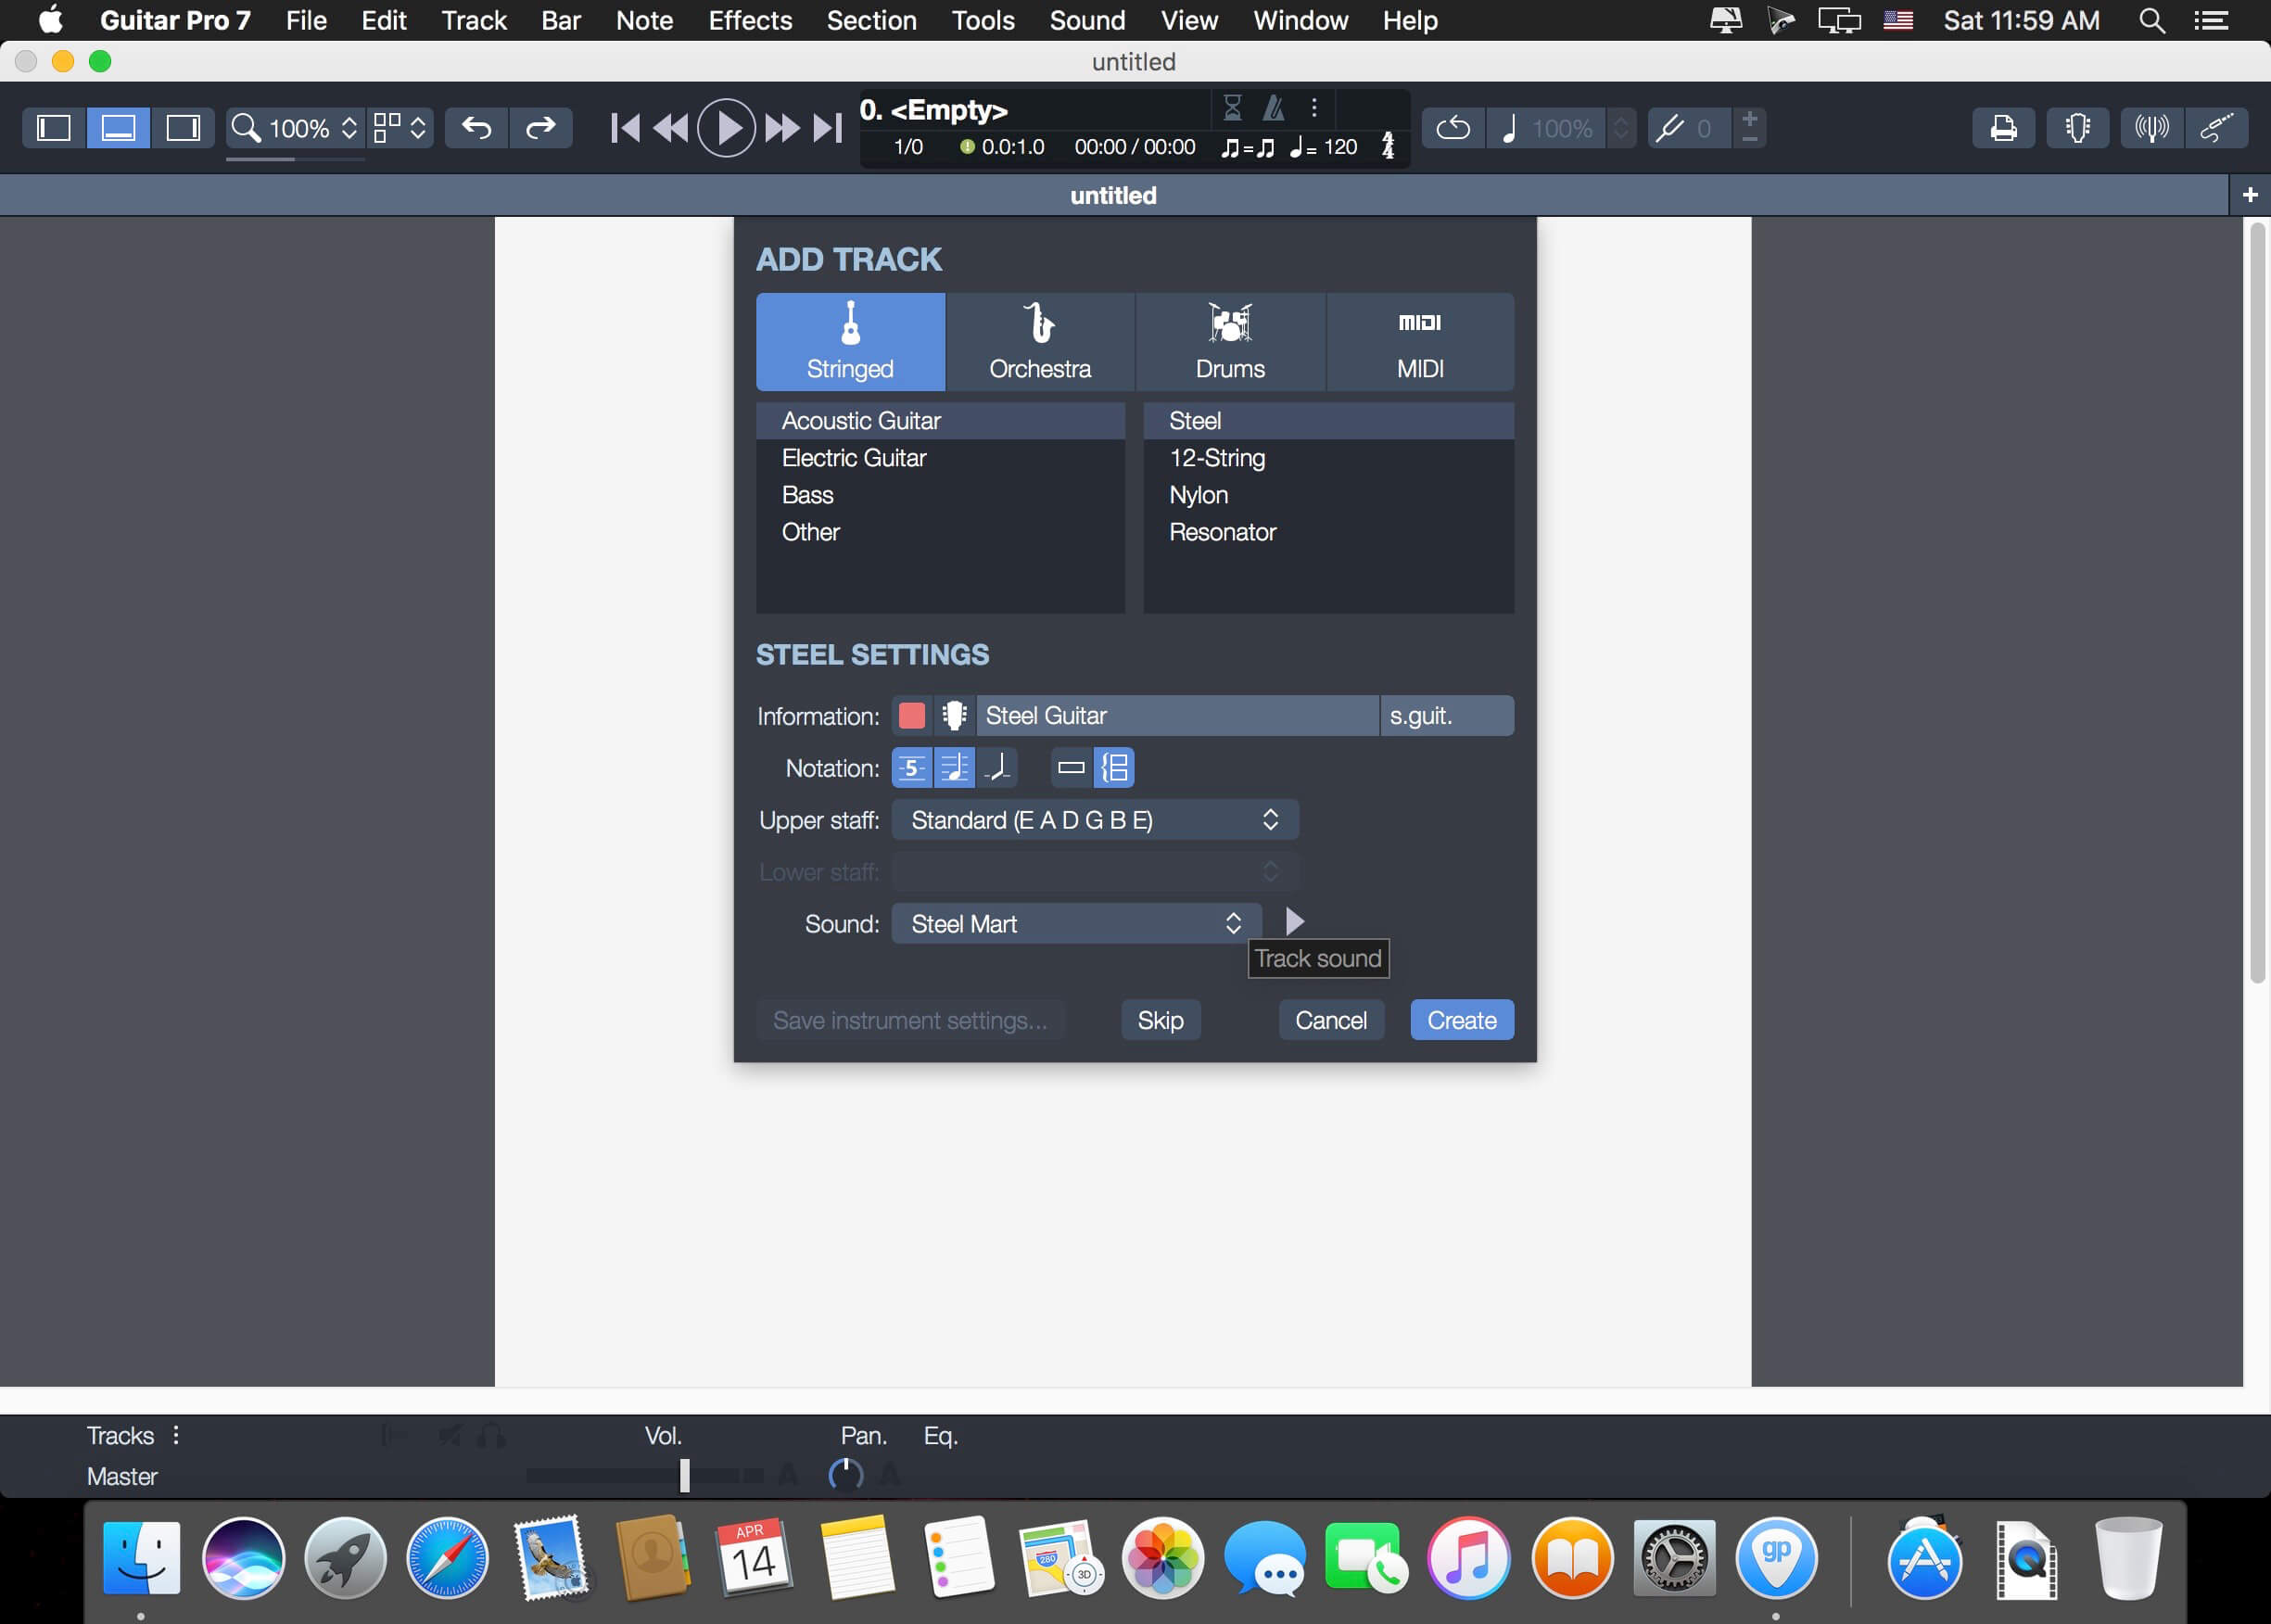Play the track sound preview triangle
Image resolution: width=2271 pixels, height=1624 pixels.
pyautogui.click(x=1294, y=921)
